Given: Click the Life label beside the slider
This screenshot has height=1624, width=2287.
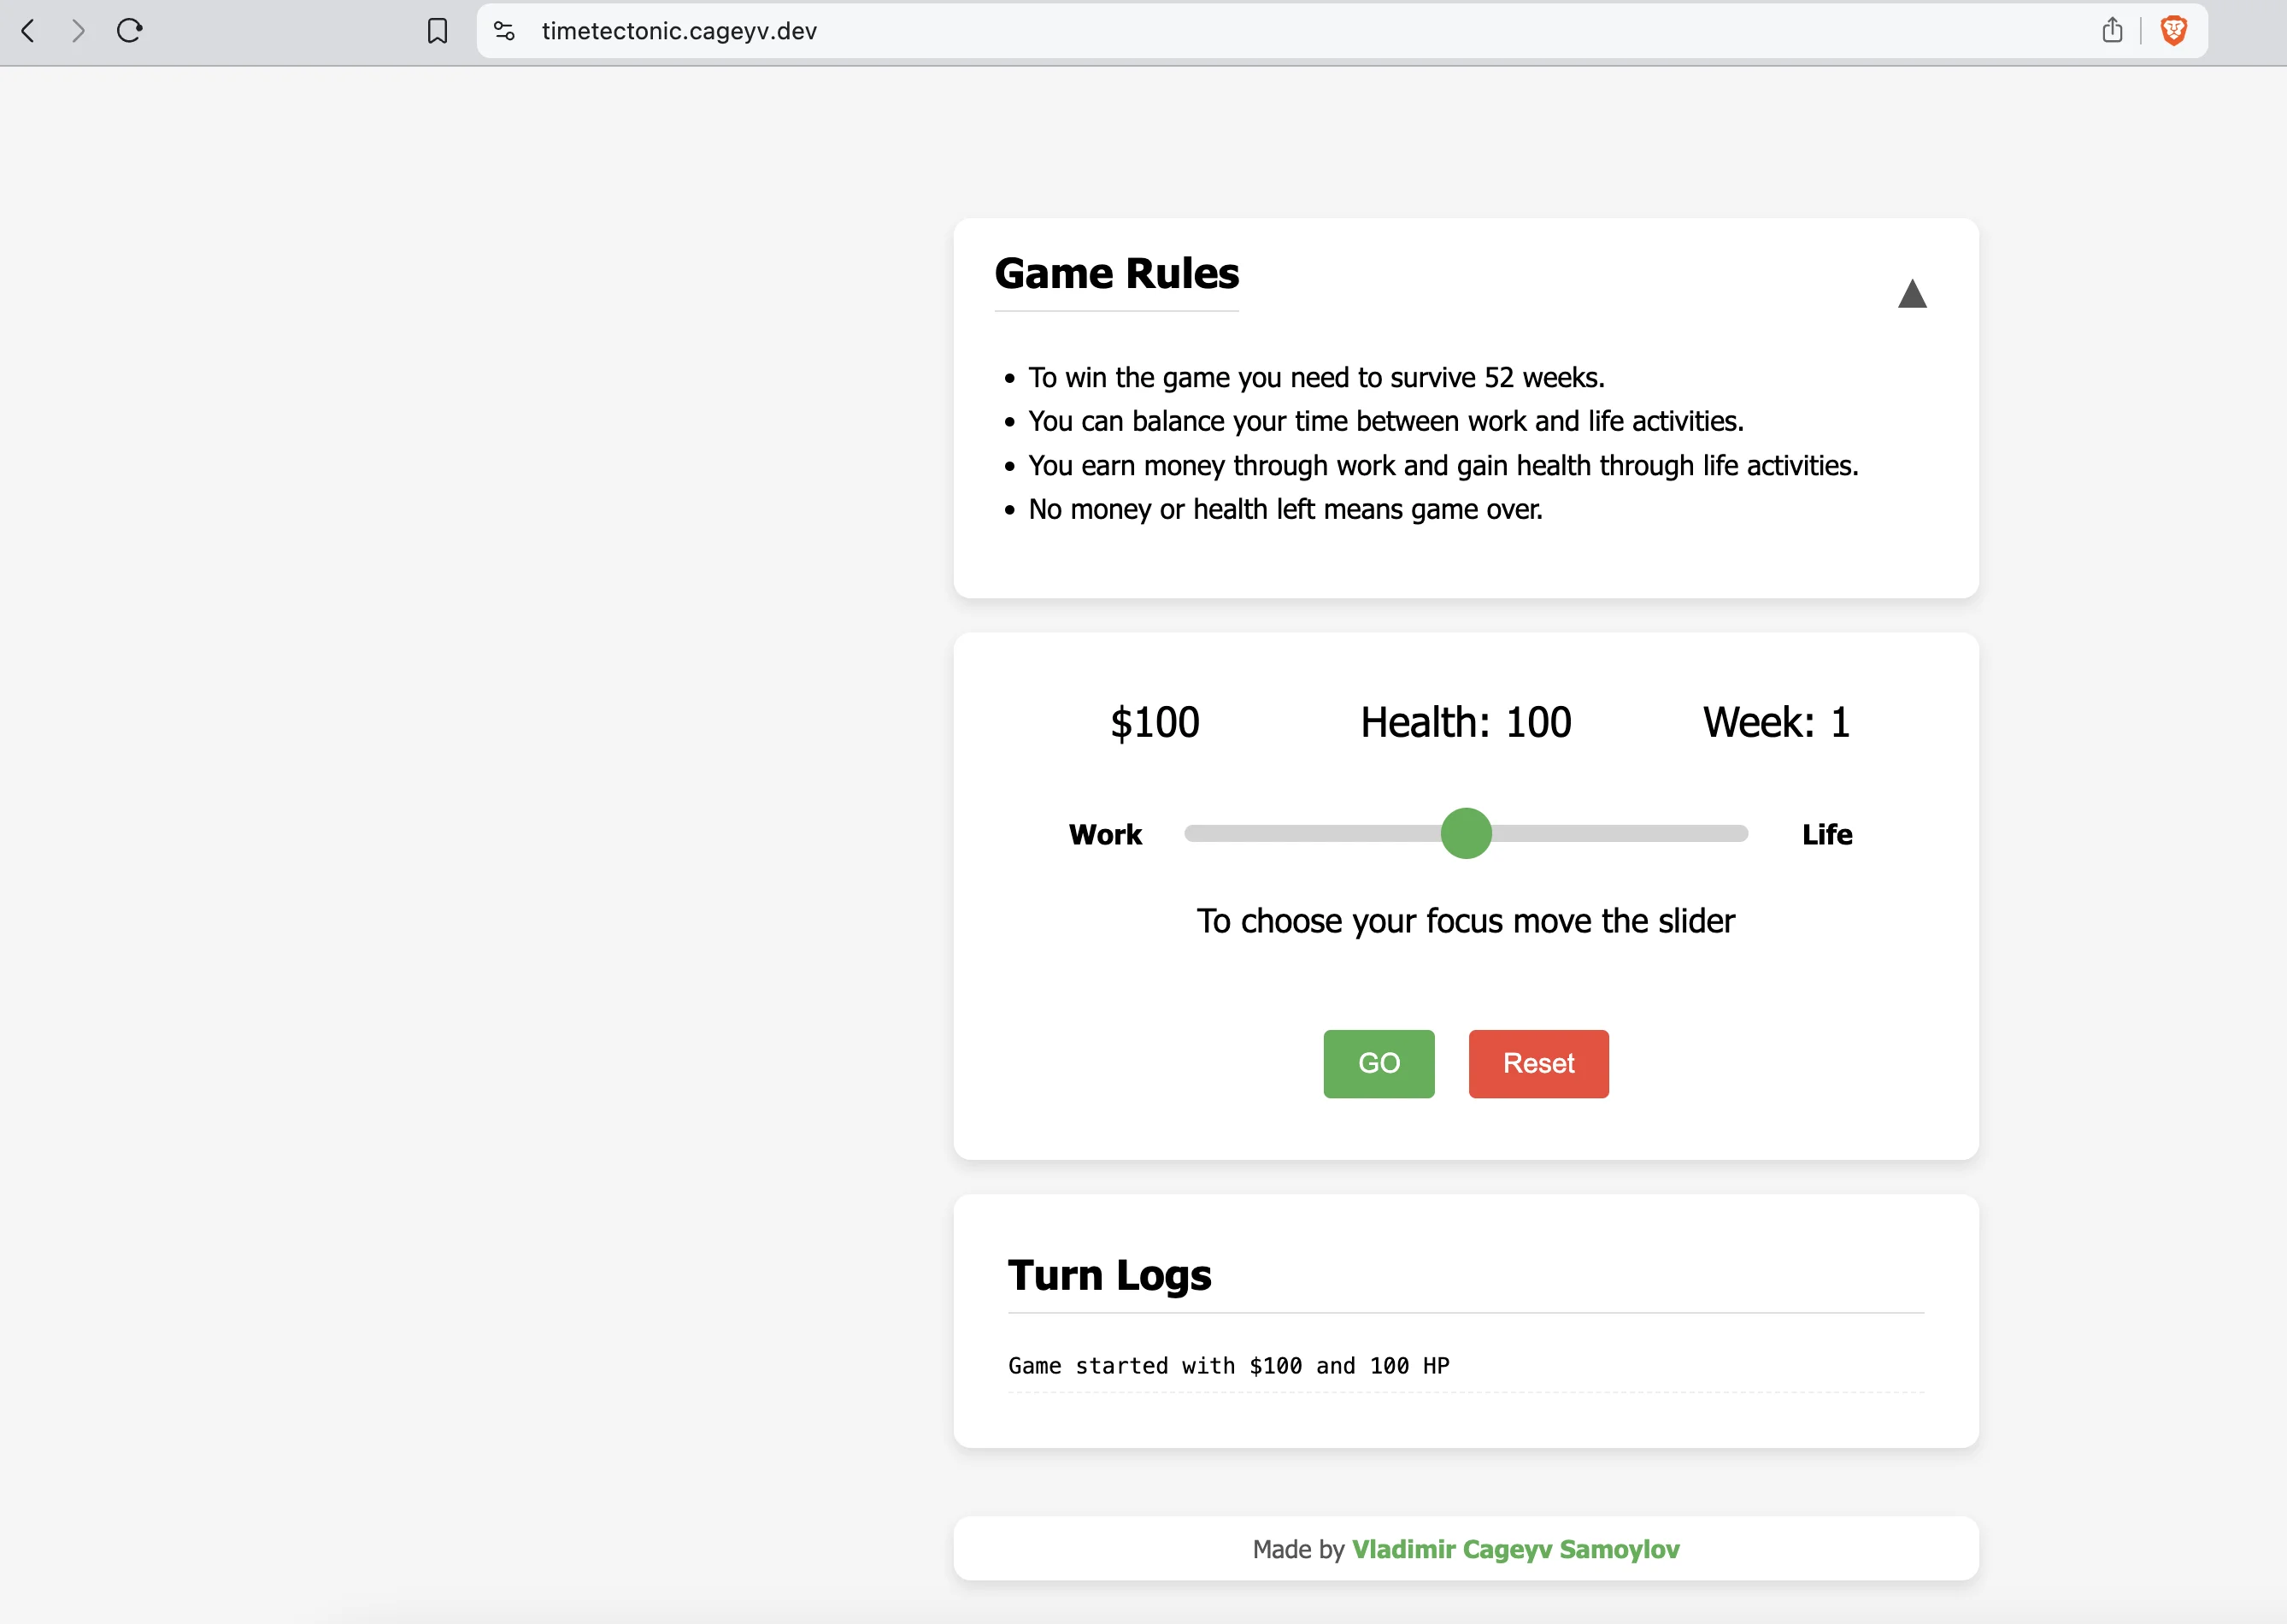Looking at the screenshot, I should point(1827,834).
